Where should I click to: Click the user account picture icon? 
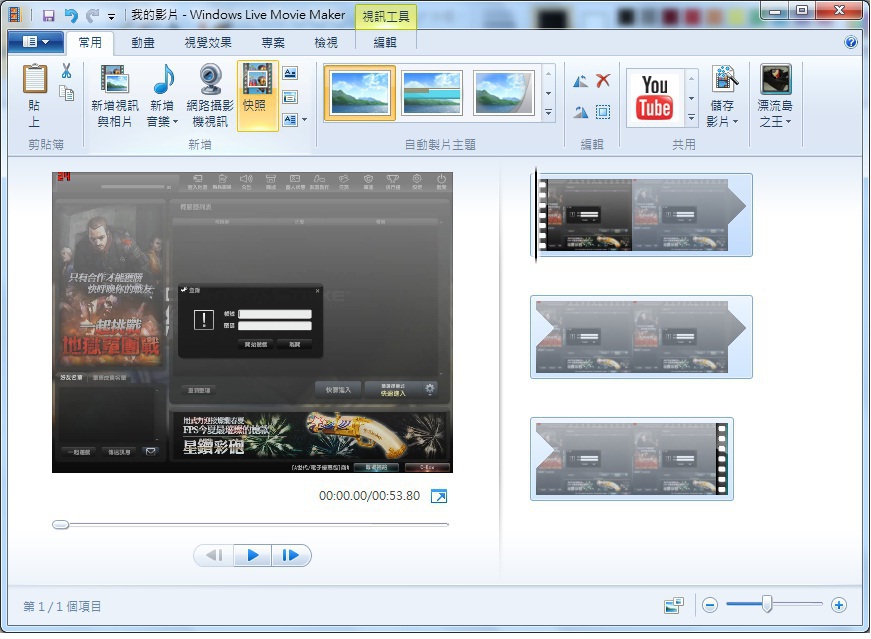coord(776,79)
